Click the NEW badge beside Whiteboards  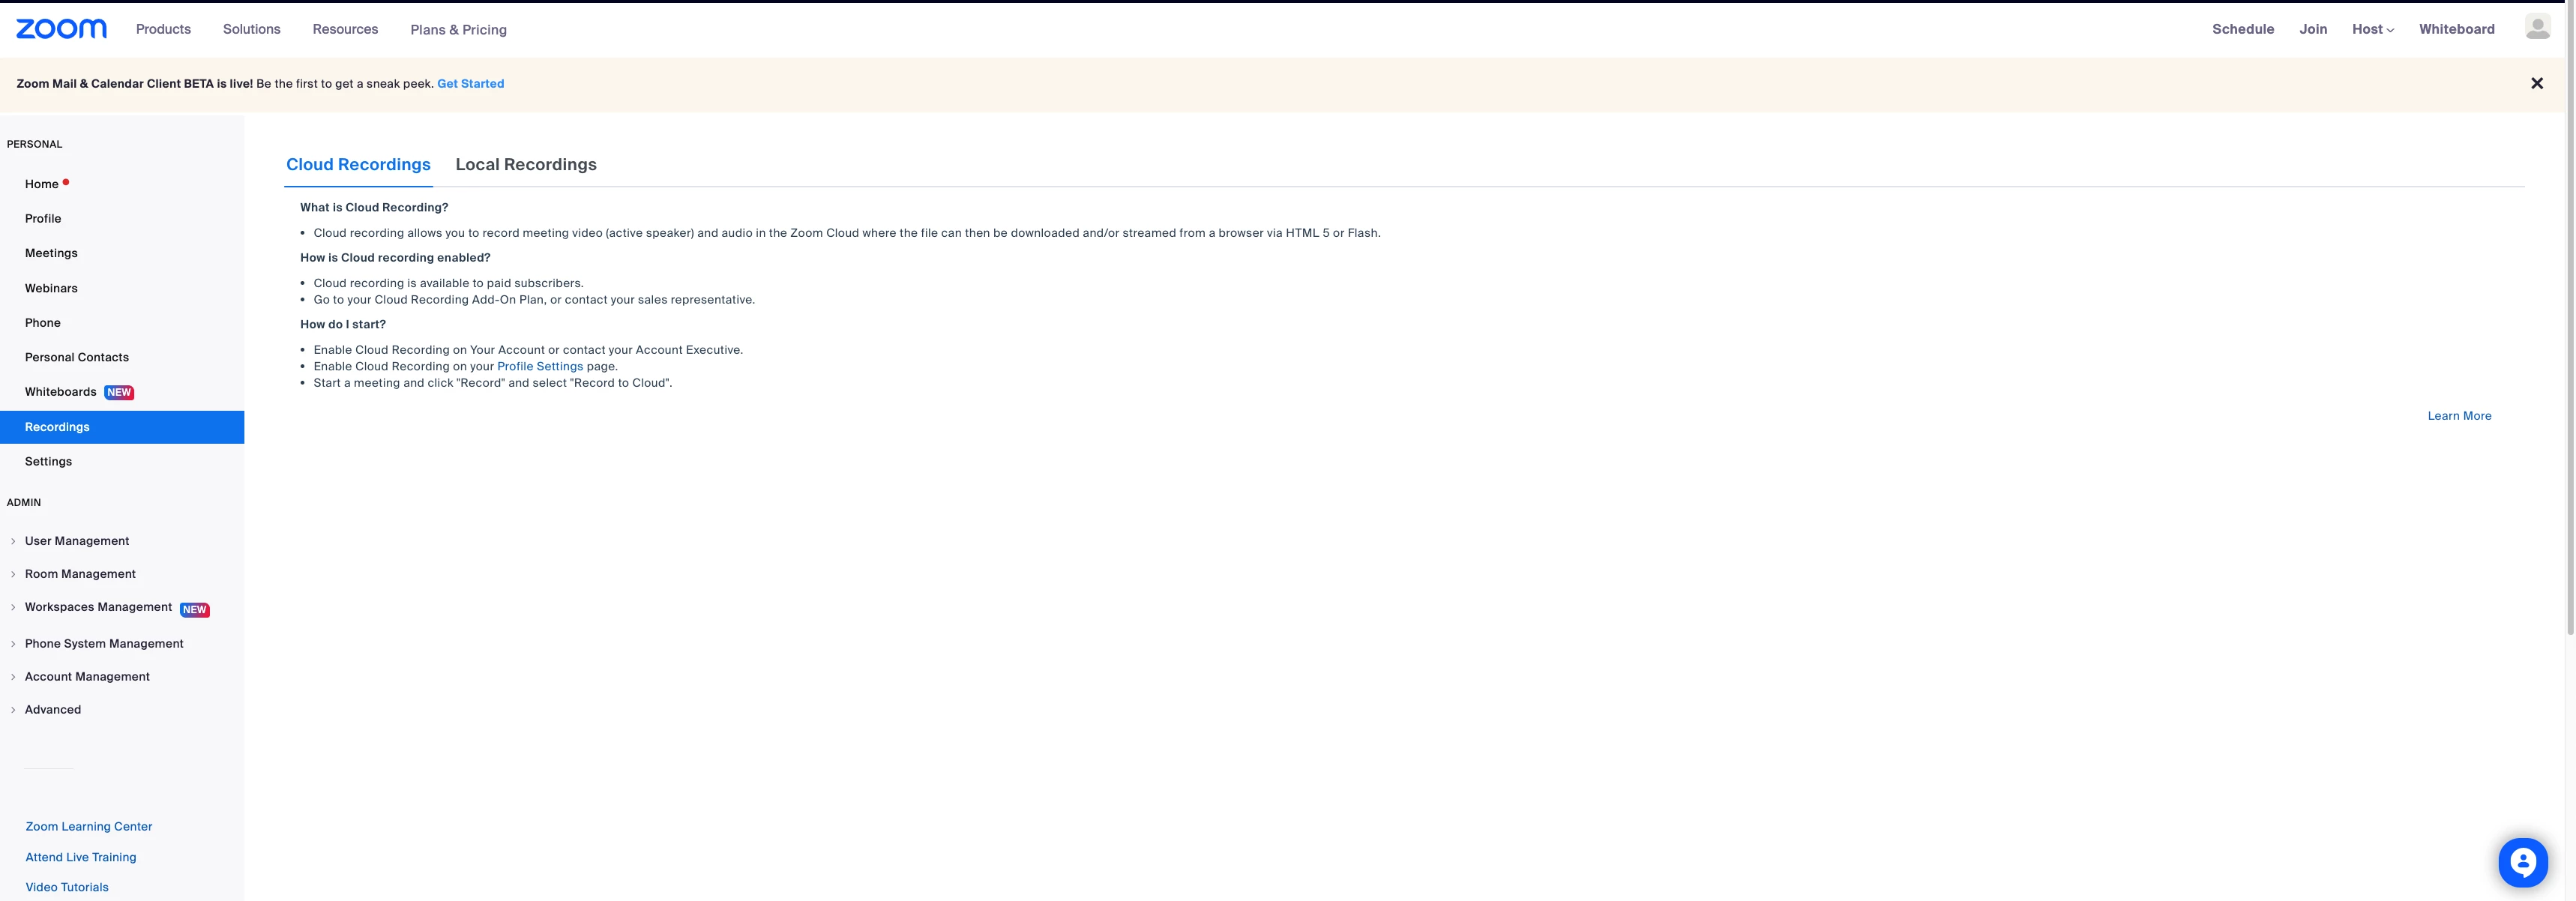click(x=119, y=393)
